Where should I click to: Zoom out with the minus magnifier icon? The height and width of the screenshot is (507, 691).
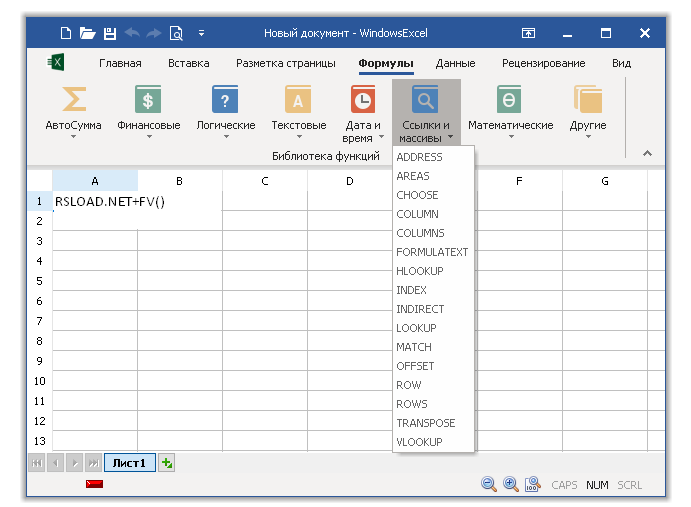click(489, 484)
